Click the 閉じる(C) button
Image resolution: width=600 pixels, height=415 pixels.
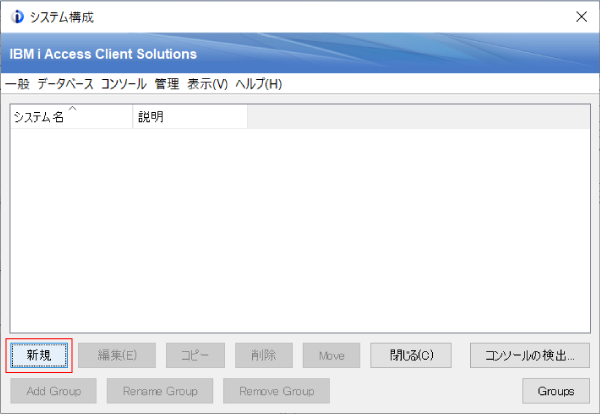411,355
